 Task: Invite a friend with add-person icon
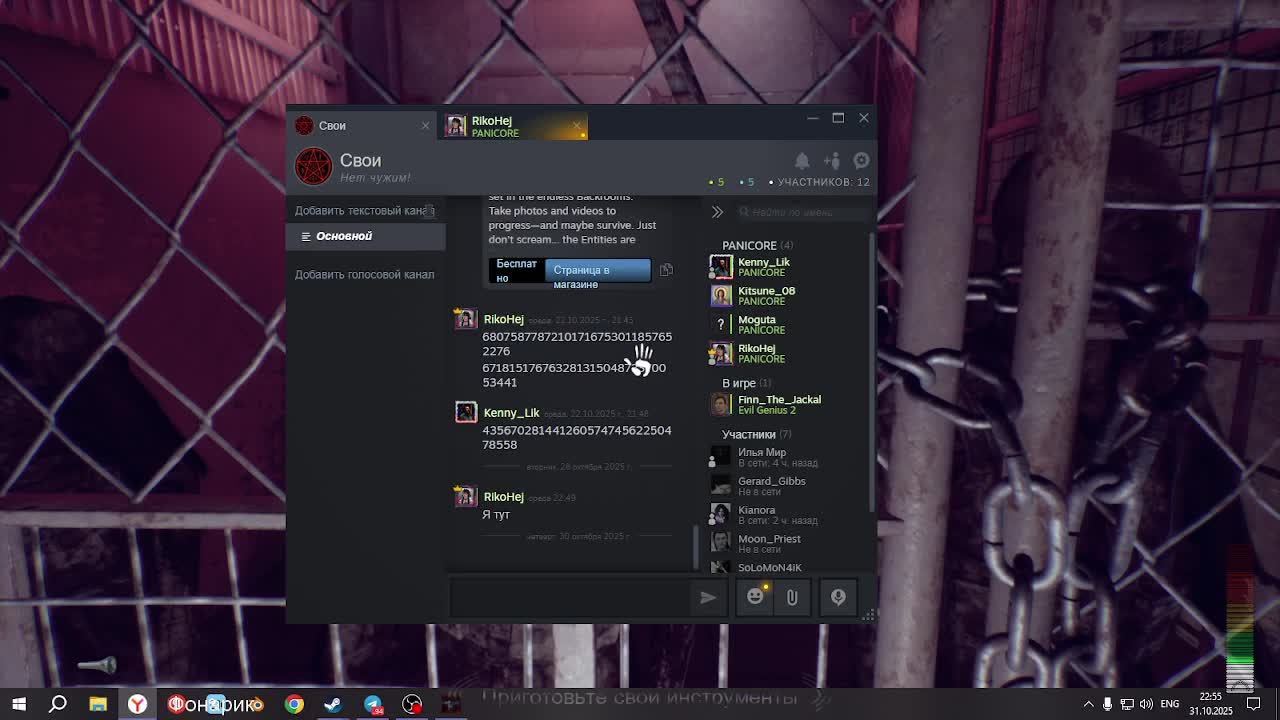[832, 160]
